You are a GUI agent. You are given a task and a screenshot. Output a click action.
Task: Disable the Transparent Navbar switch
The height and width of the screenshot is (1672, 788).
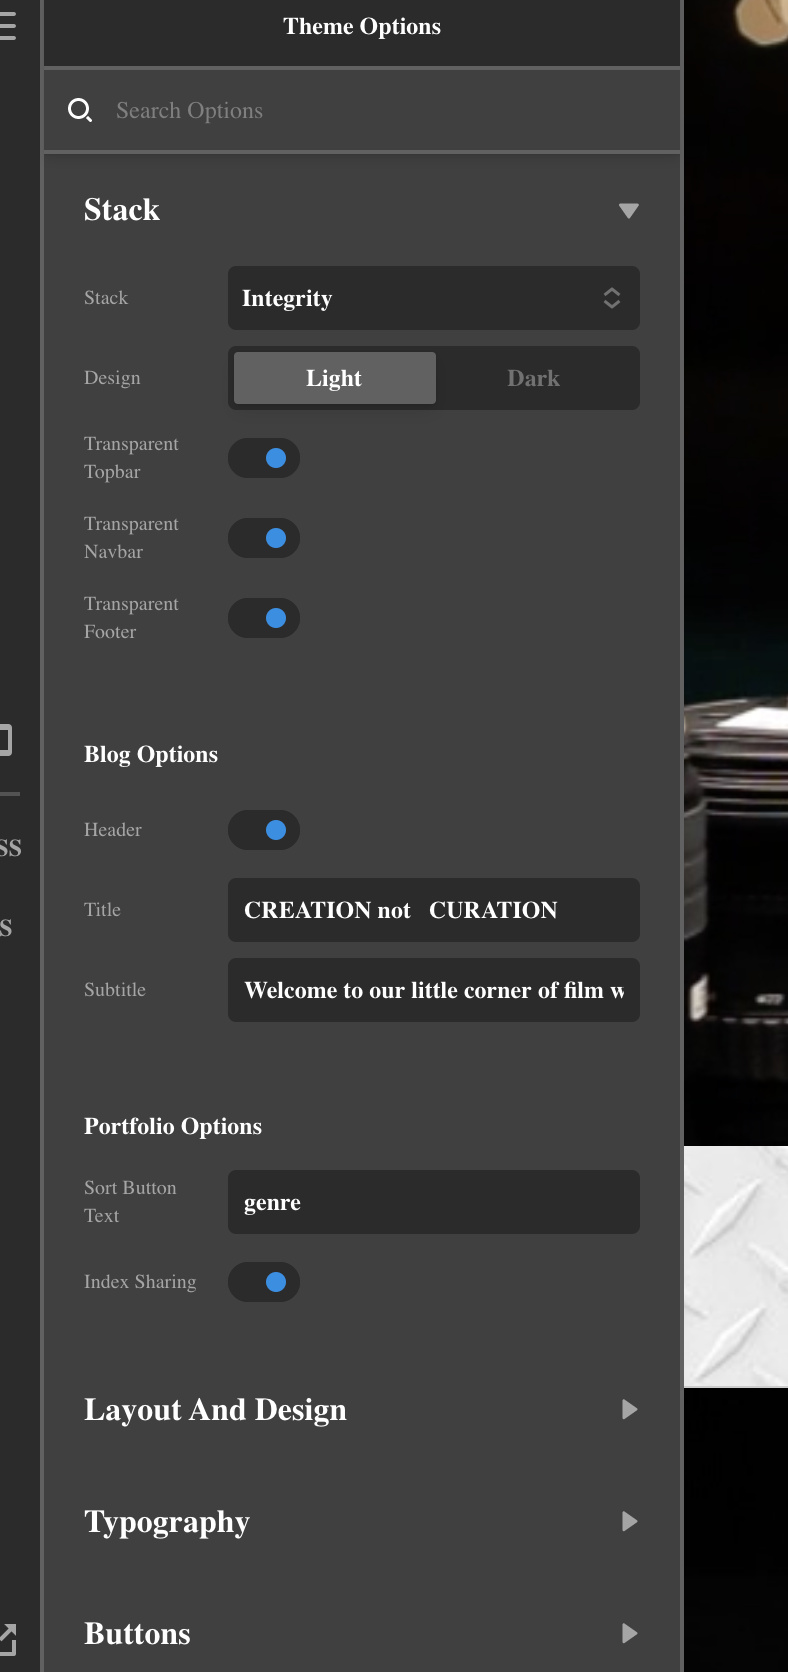click(264, 538)
